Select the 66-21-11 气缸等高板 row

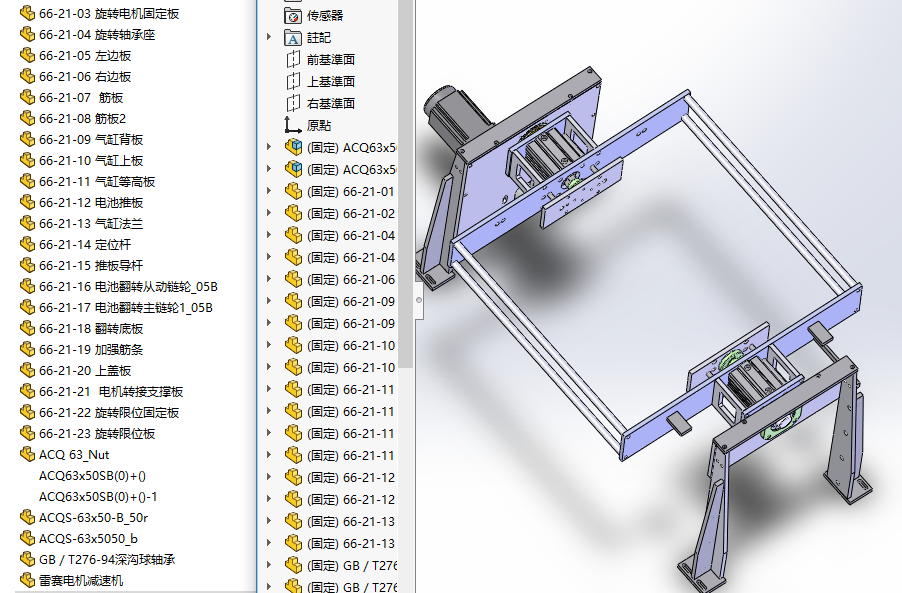87,182
